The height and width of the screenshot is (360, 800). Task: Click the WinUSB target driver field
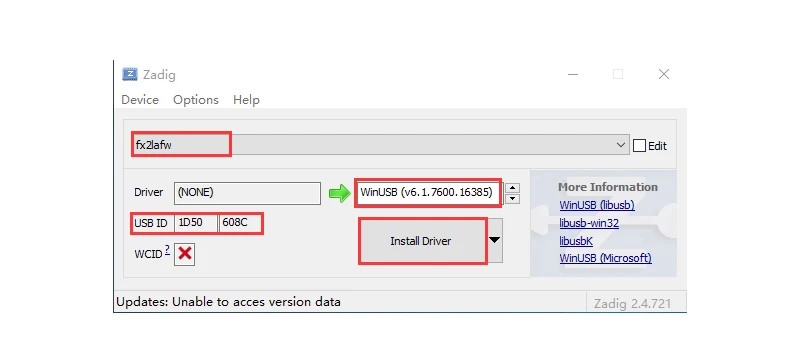[429, 192]
